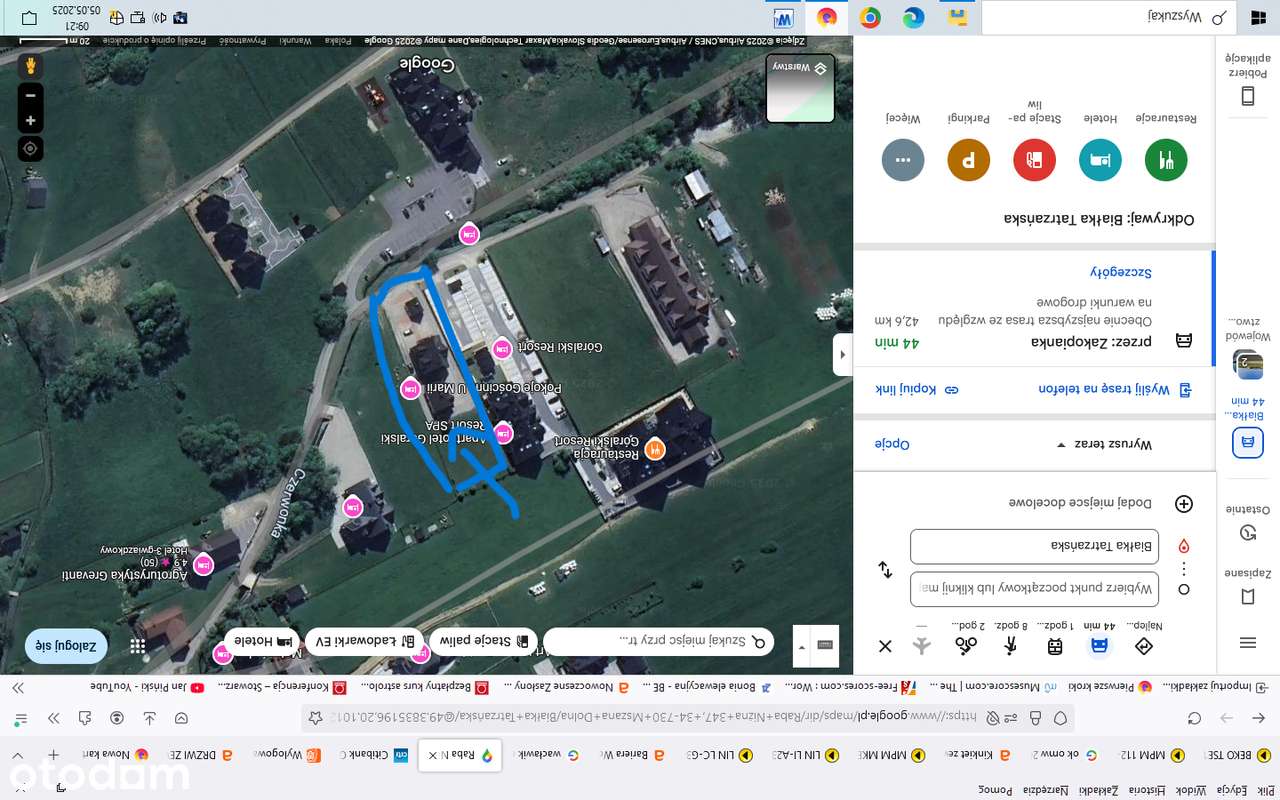Zoom in on the map
Viewport: 1280px width, 800px height.
pyautogui.click(x=30, y=121)
